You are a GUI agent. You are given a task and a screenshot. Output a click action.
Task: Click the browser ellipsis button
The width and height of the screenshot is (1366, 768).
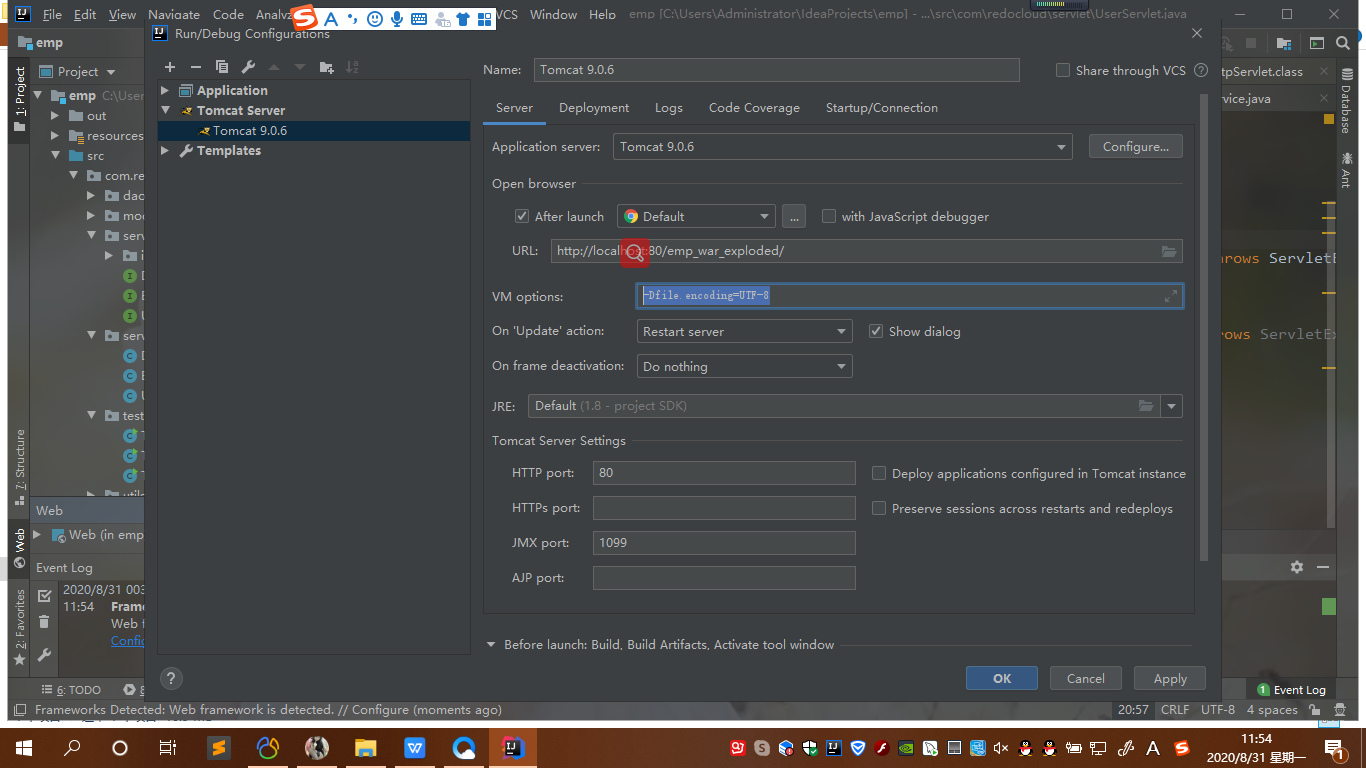(794, 216)
